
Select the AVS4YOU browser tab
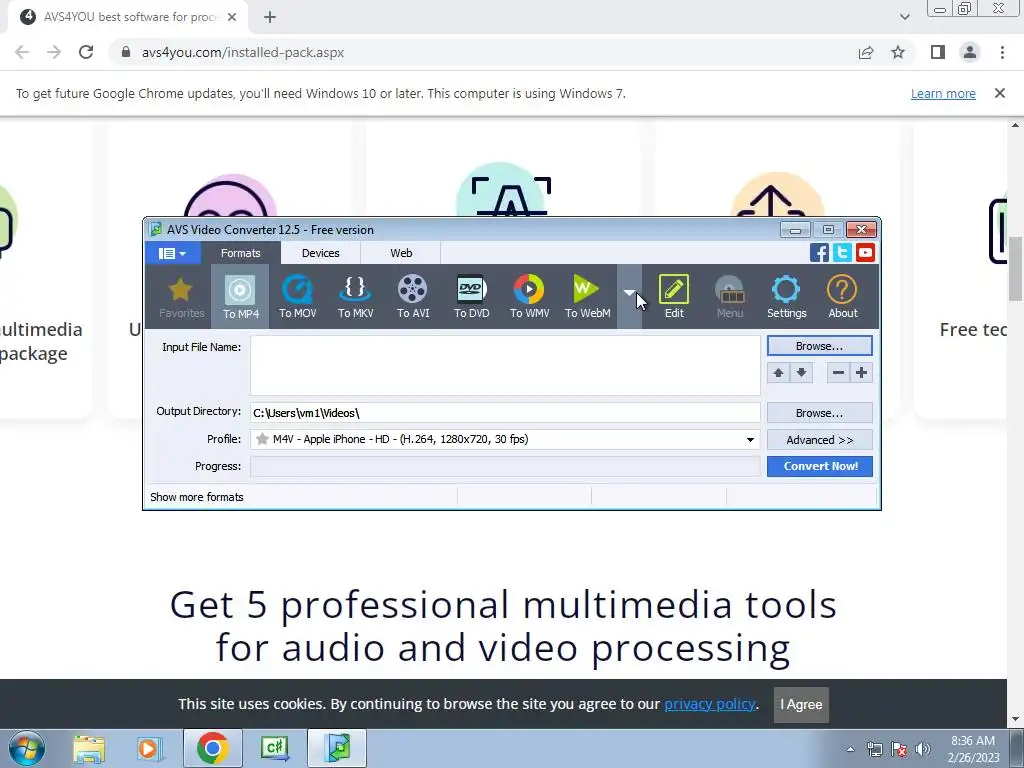128,17
